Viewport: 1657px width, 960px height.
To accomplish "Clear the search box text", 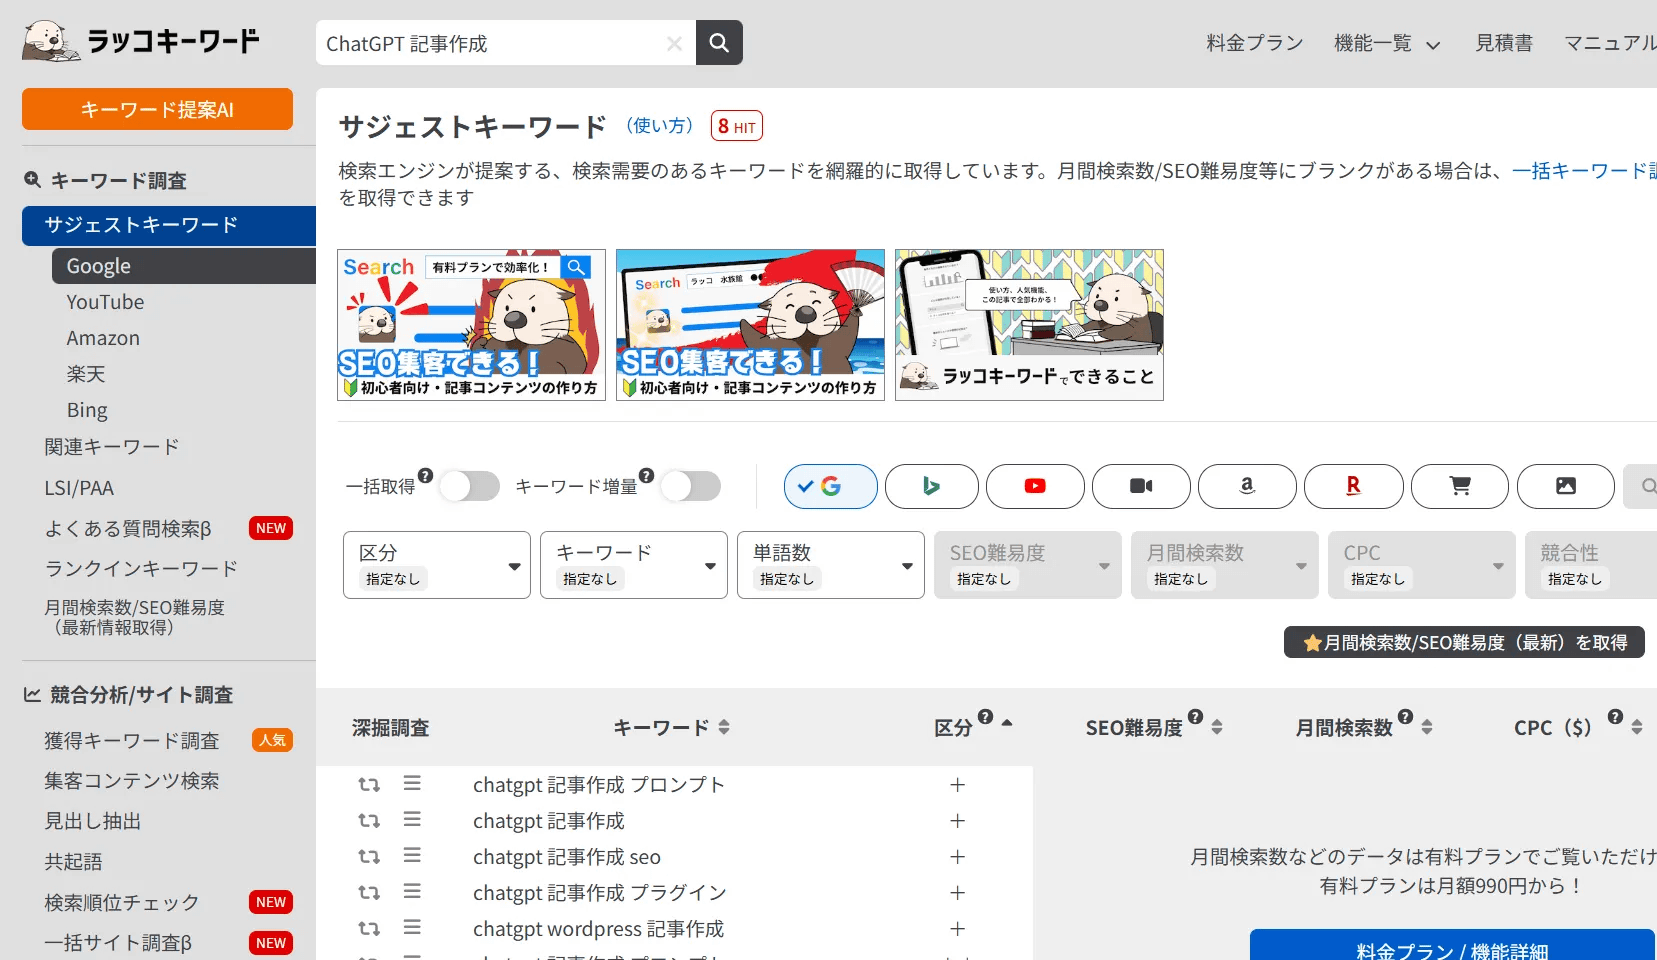I will tap(674, 44).
